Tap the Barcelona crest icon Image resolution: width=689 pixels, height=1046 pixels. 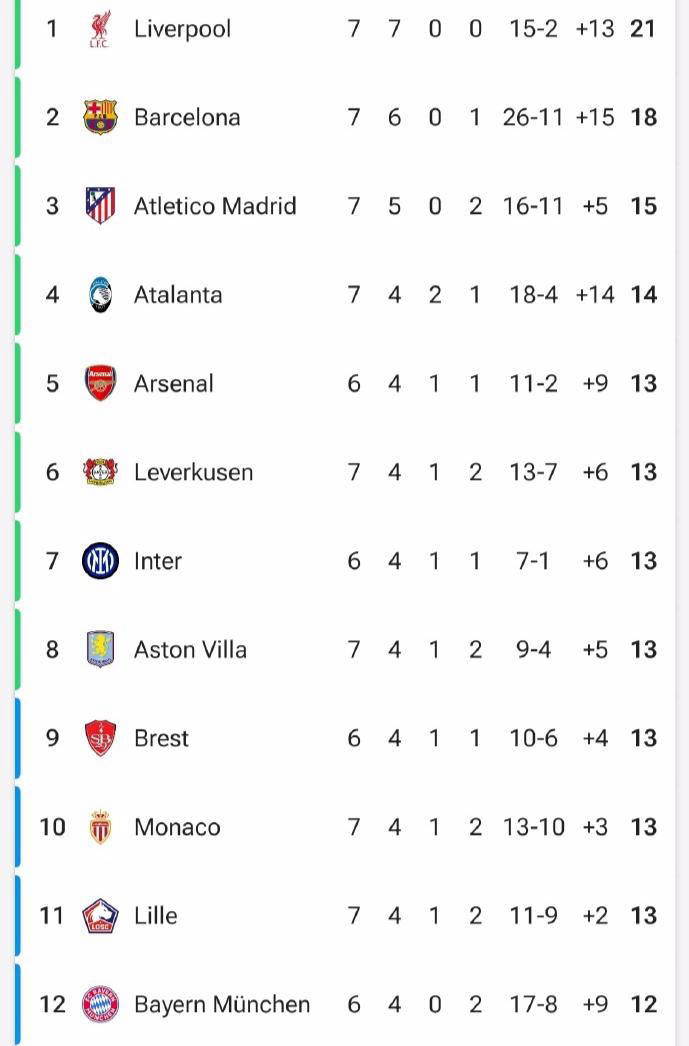coord(100,117)
